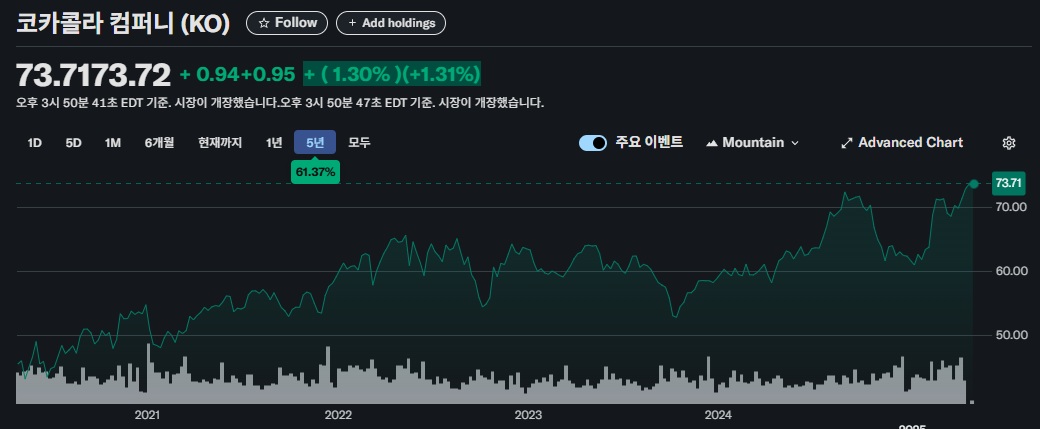
Task: Select the 6개월 time range tab
Action: click(160, 143)
